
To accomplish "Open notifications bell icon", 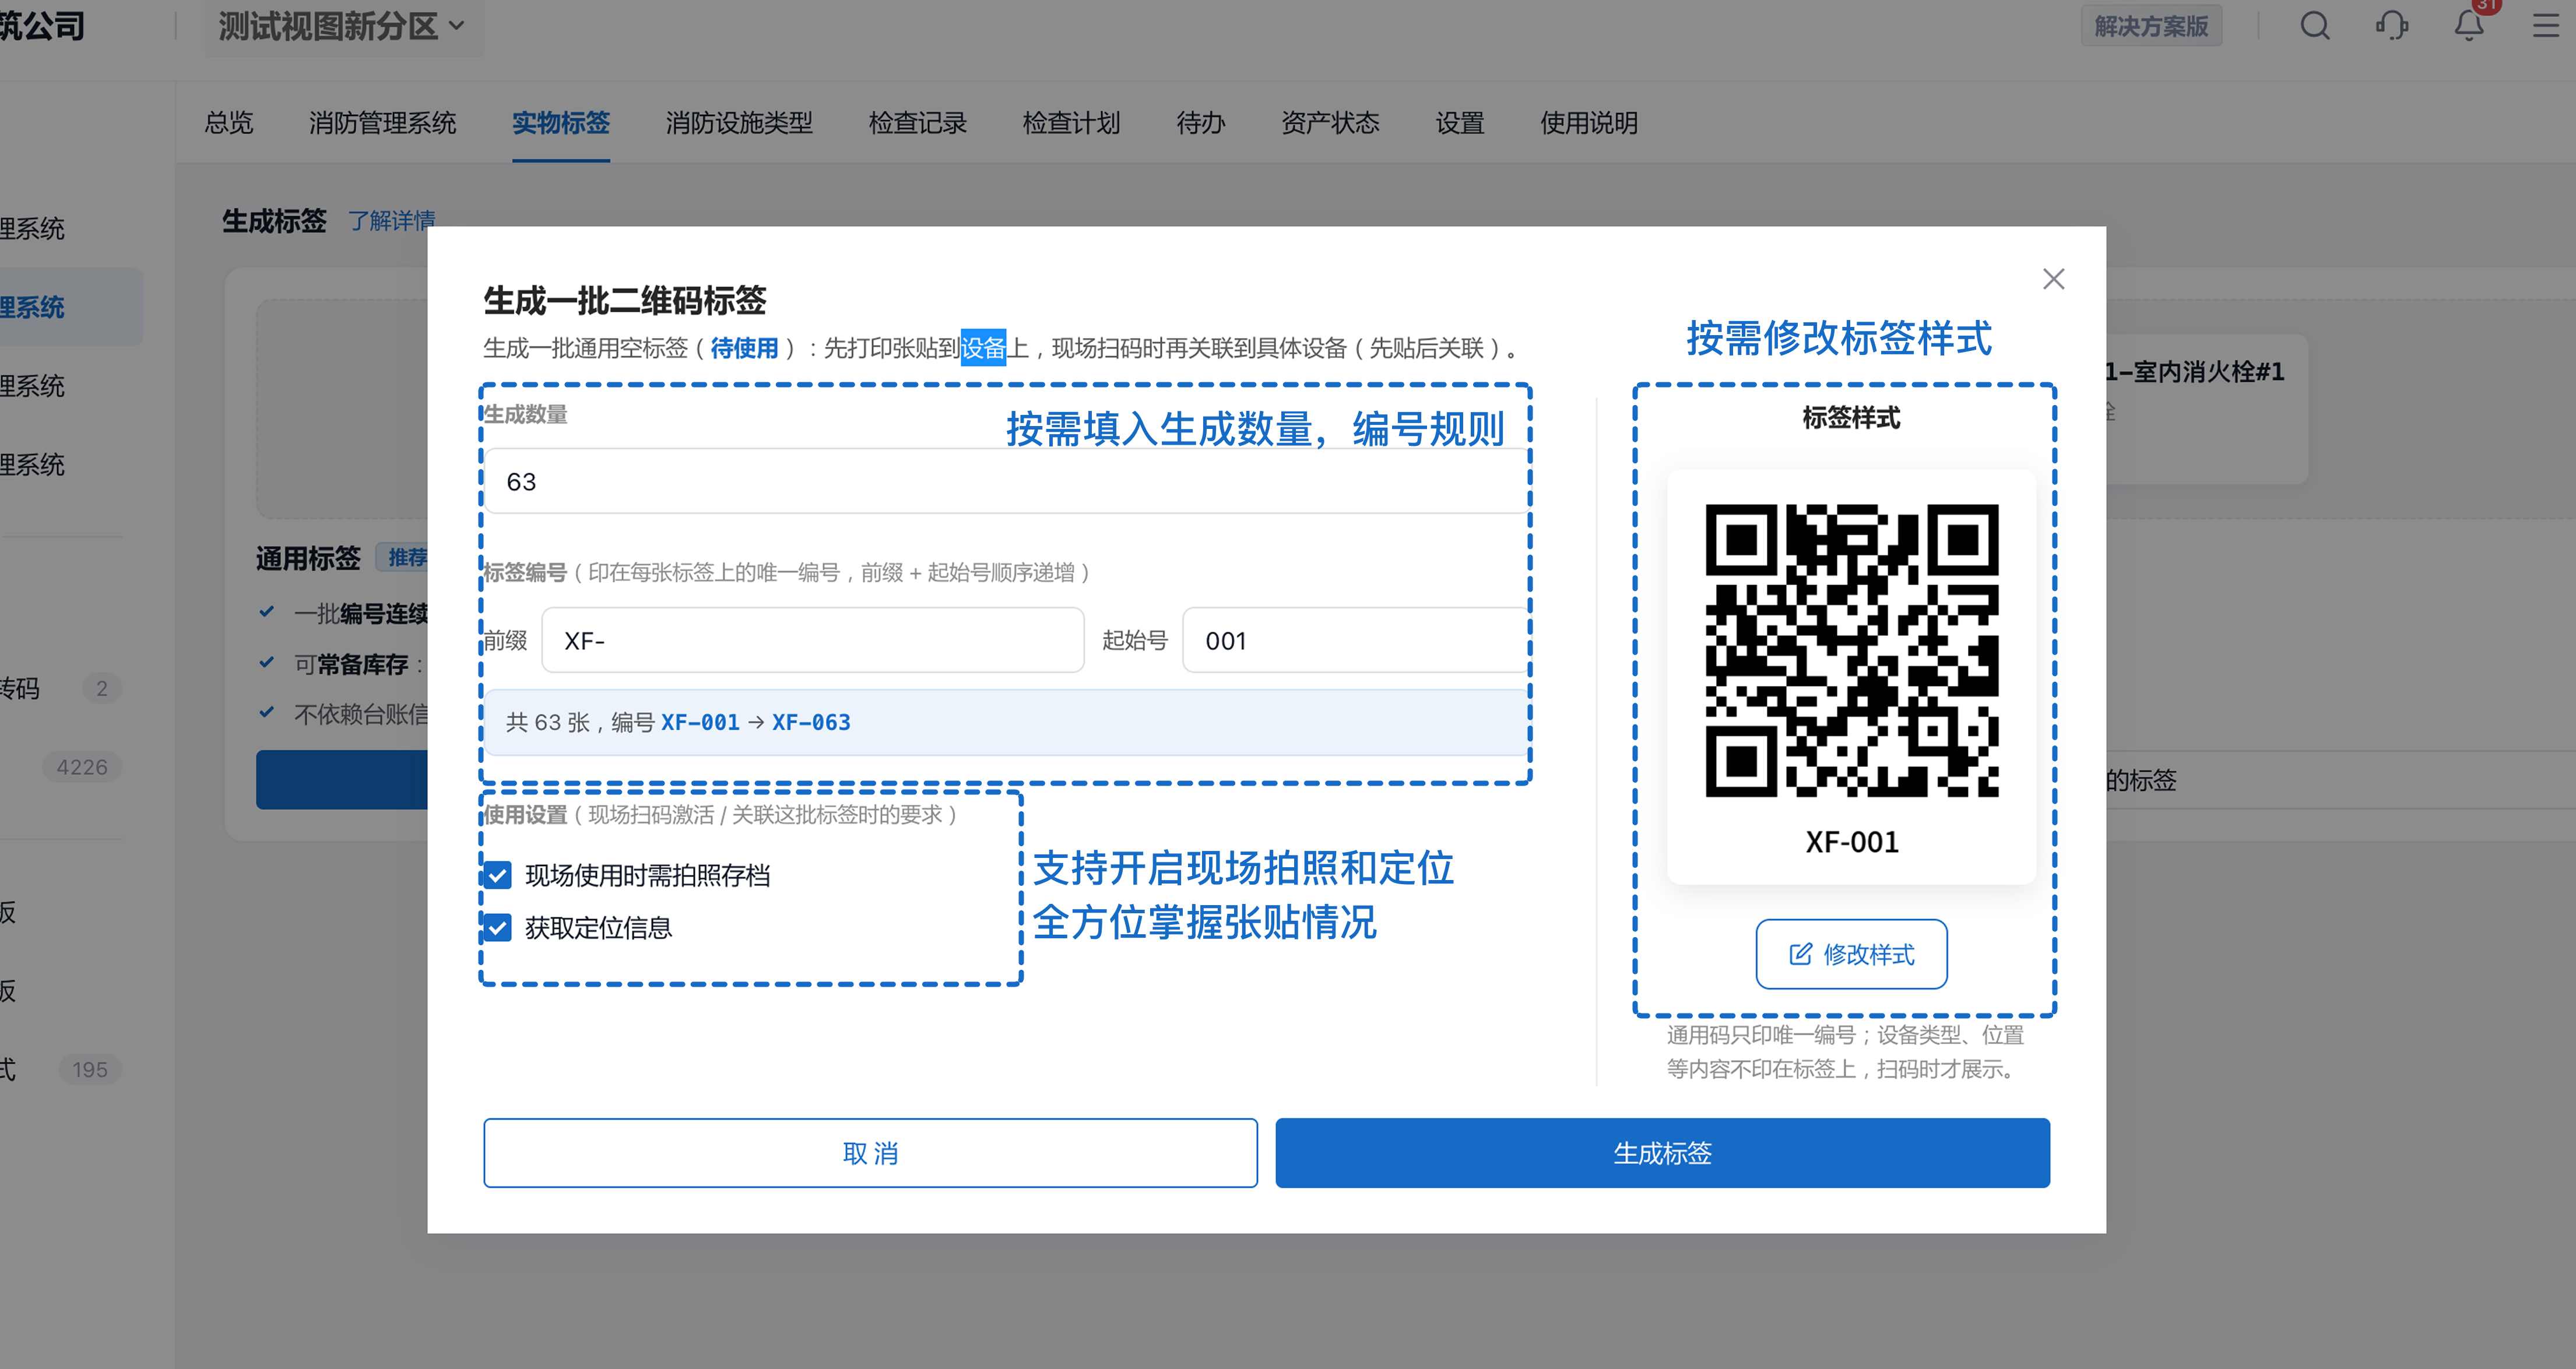I will (2469, 26).
